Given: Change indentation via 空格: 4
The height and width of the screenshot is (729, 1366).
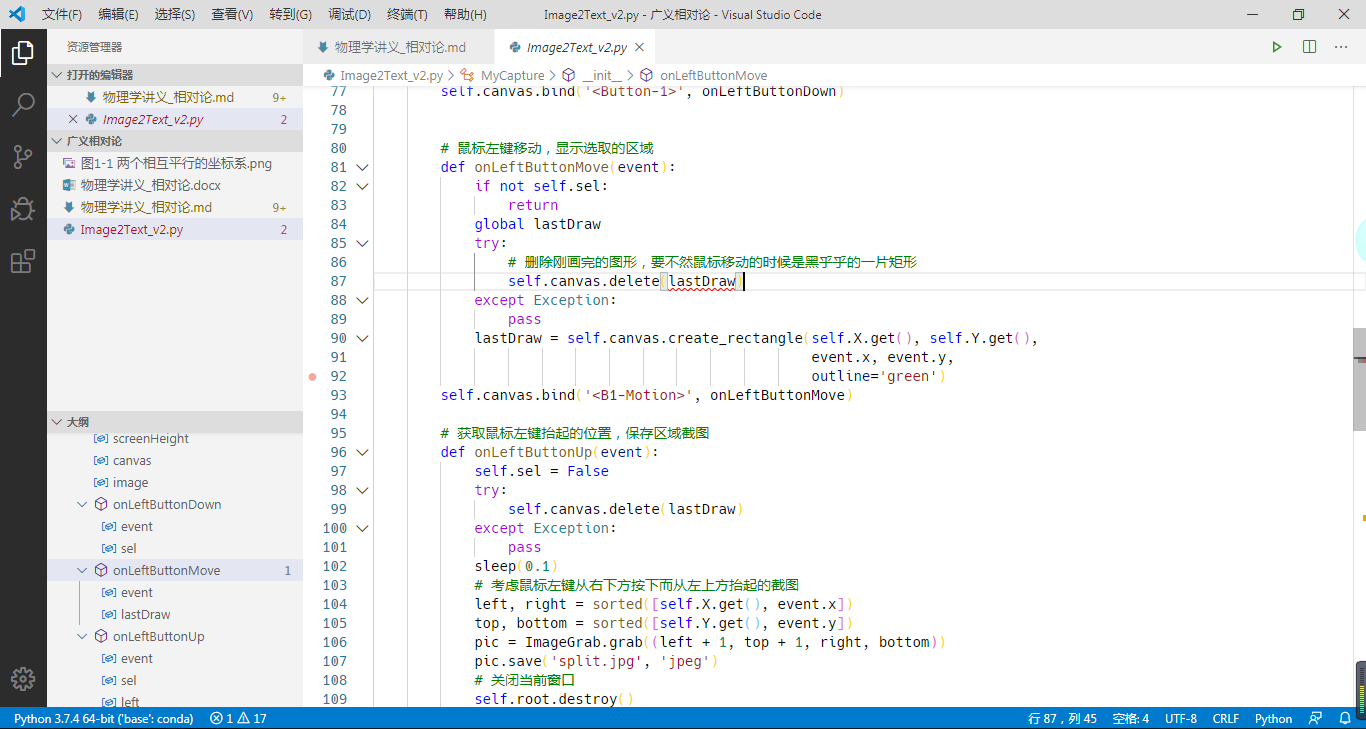Looking at the screenshot, I should [1131, 718].
